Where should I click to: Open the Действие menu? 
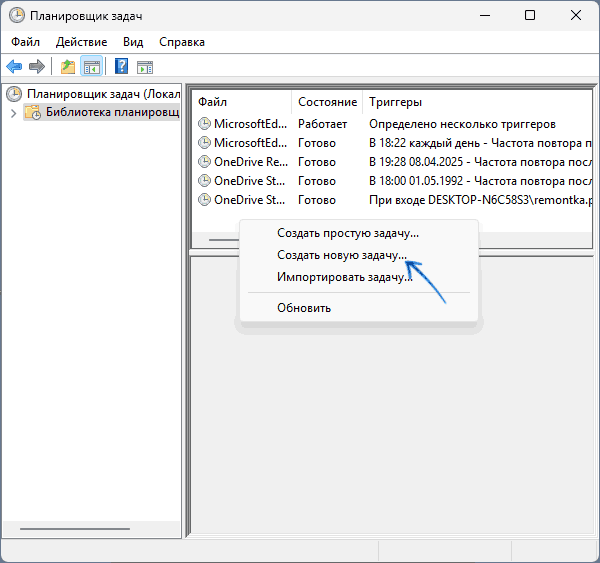point(82,42)
